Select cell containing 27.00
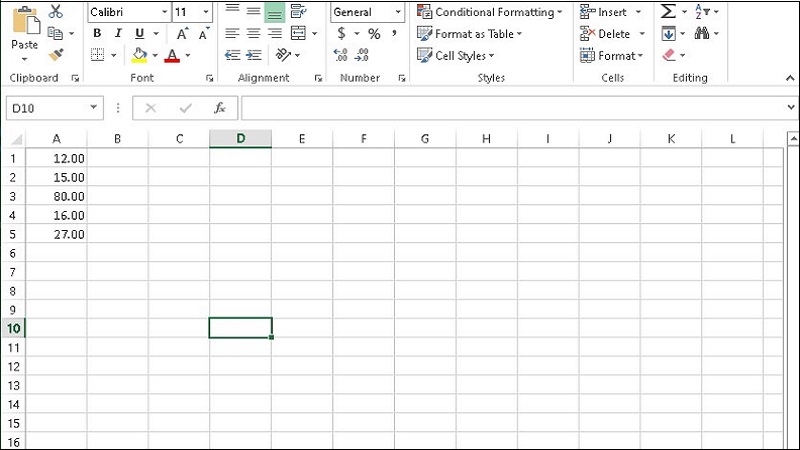Viewport: 800px width, 450px height. point(56,234)
